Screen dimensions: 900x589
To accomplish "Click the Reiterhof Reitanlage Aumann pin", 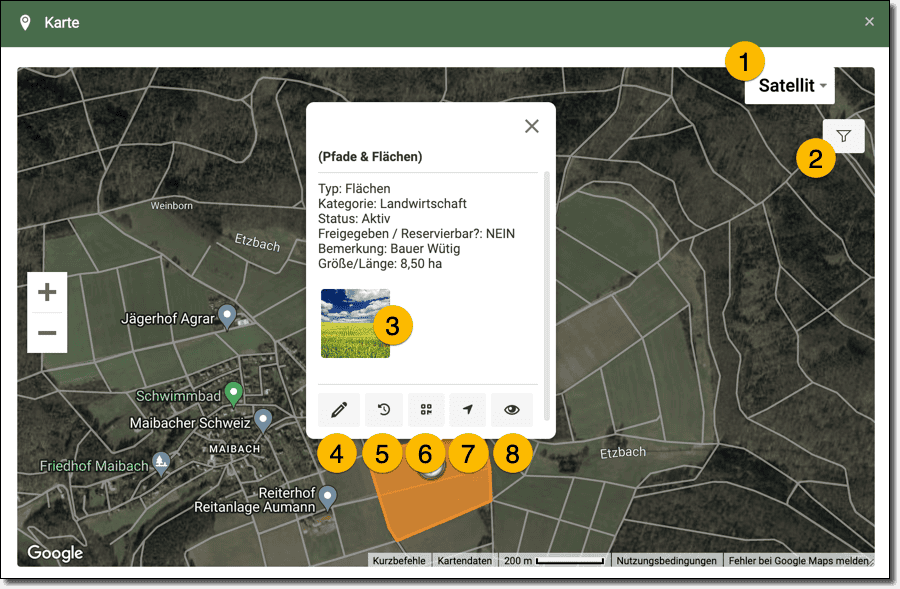I will pos(326,496).
